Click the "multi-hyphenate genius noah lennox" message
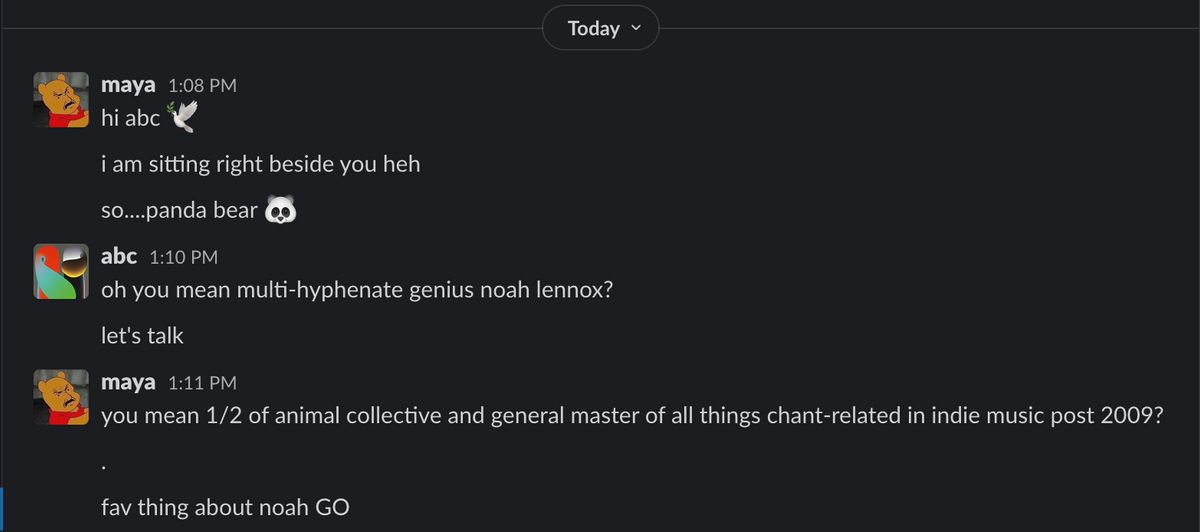The width and height of the screenshot is (1200, 532). 356,290
